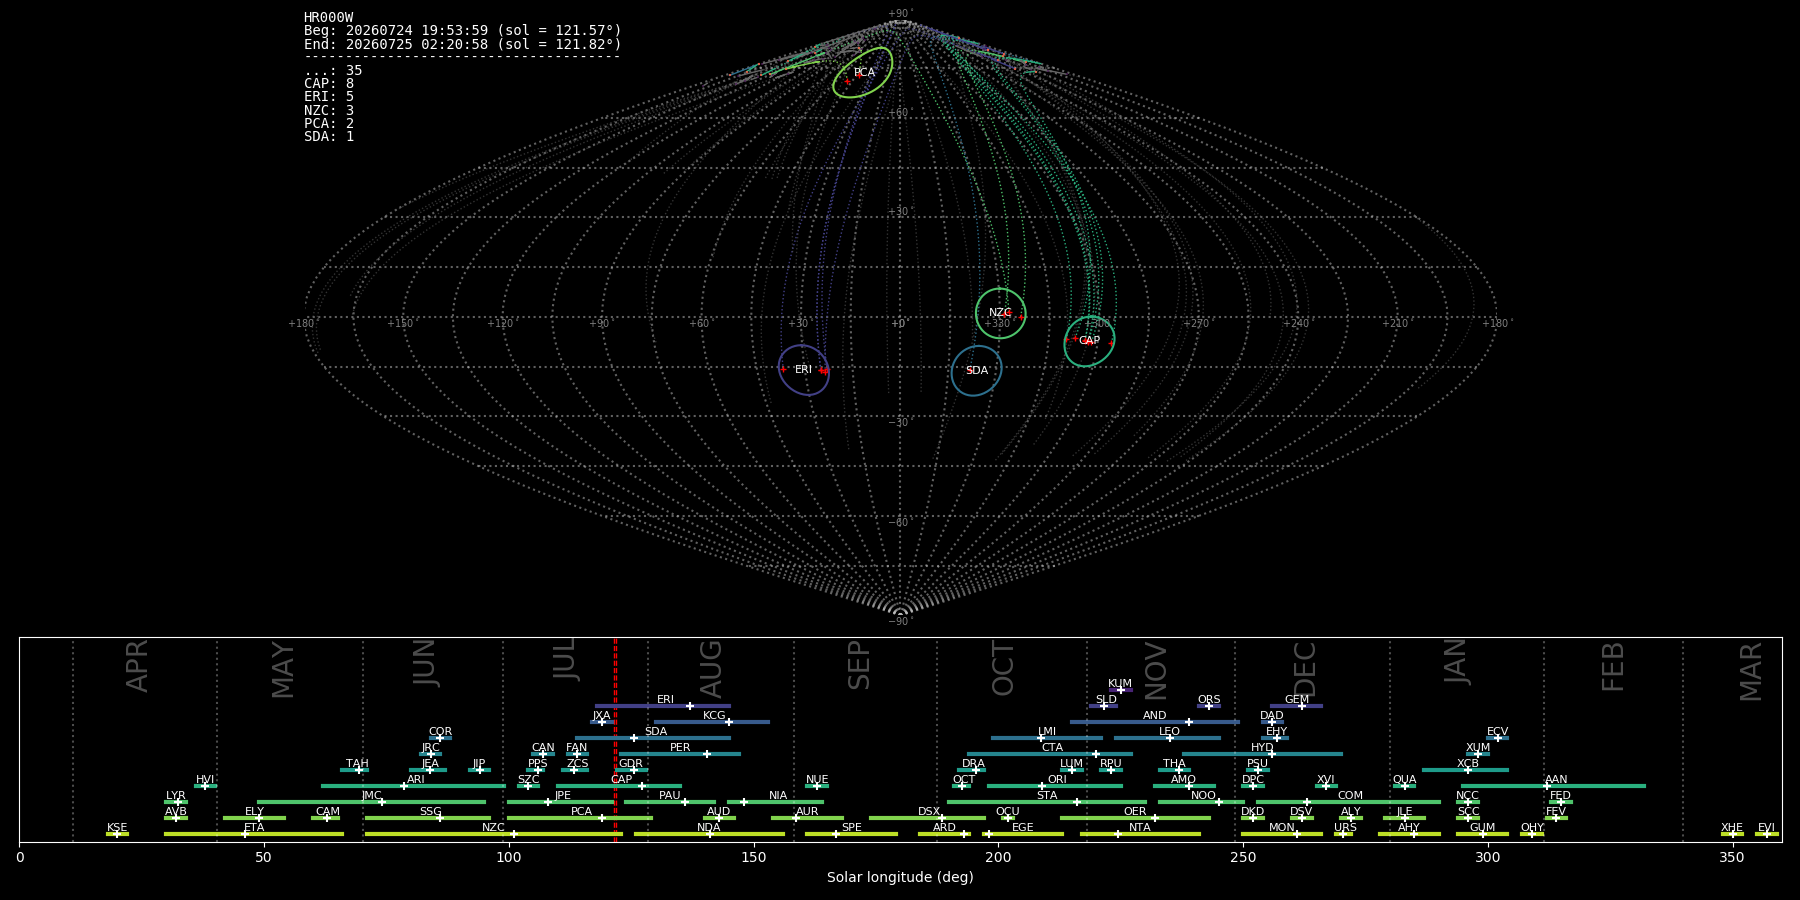Click the AND shower activity bar
The height and width of the screenshot is (900, 1800).
pos(1155,722)
